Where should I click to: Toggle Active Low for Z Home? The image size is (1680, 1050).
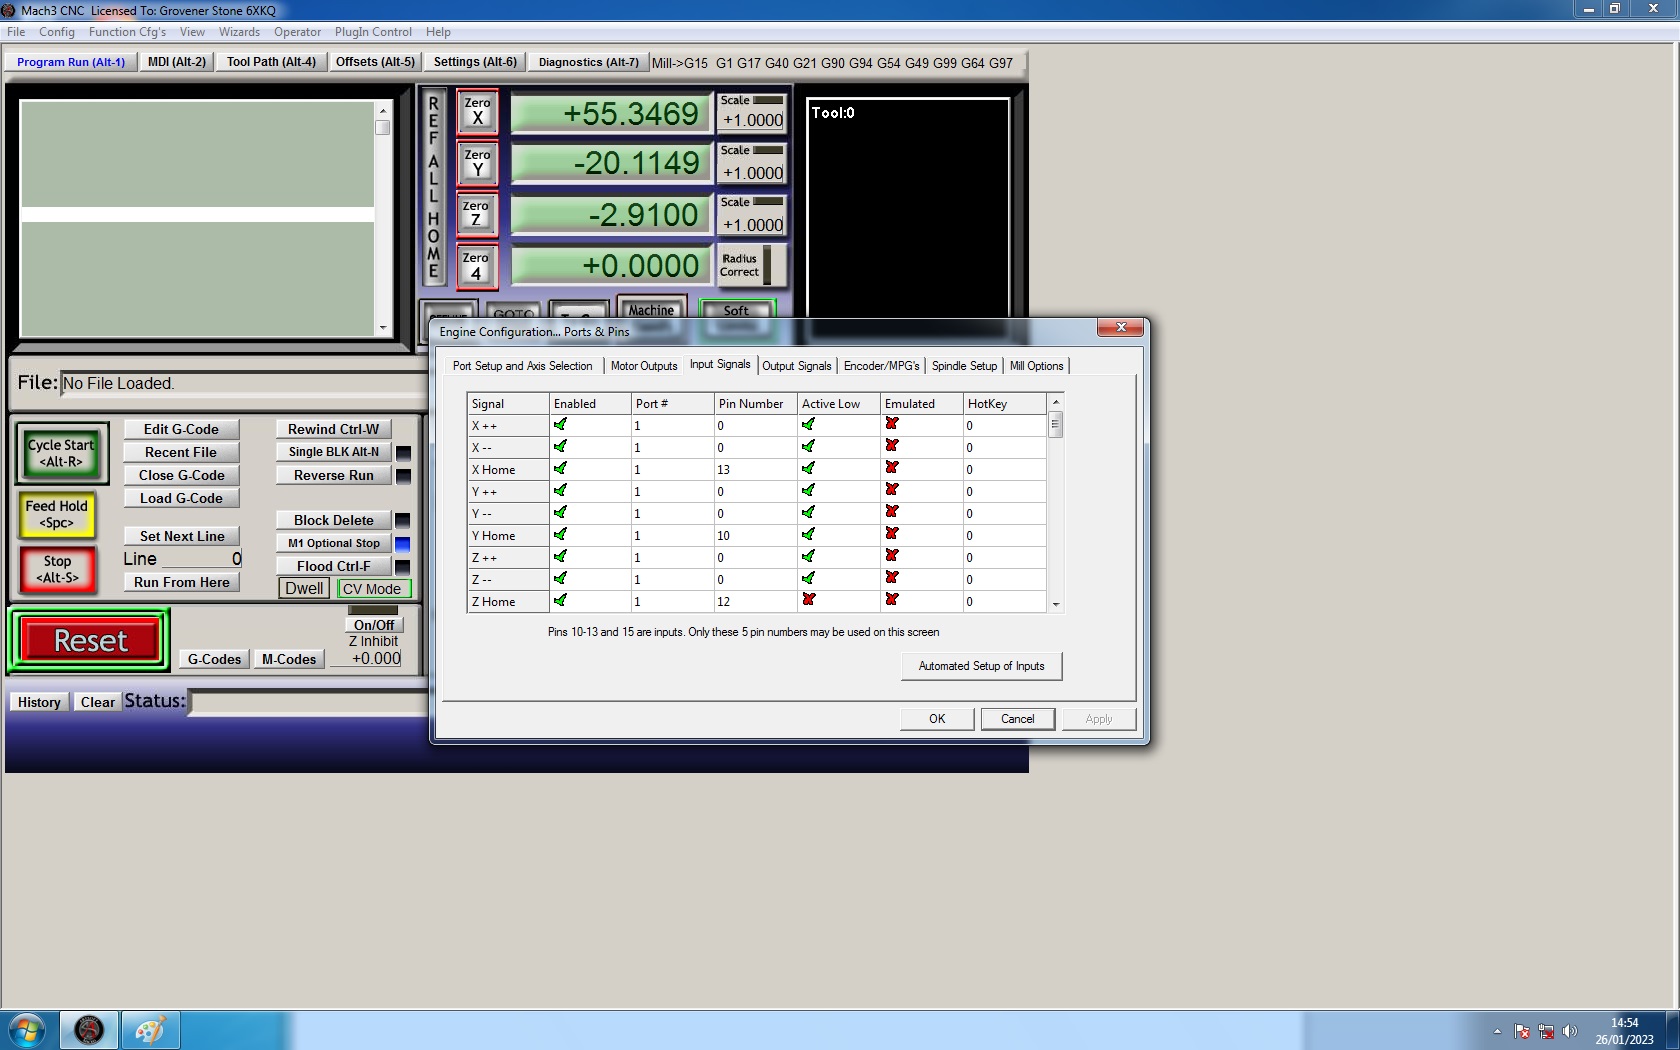tap(808, 601)
